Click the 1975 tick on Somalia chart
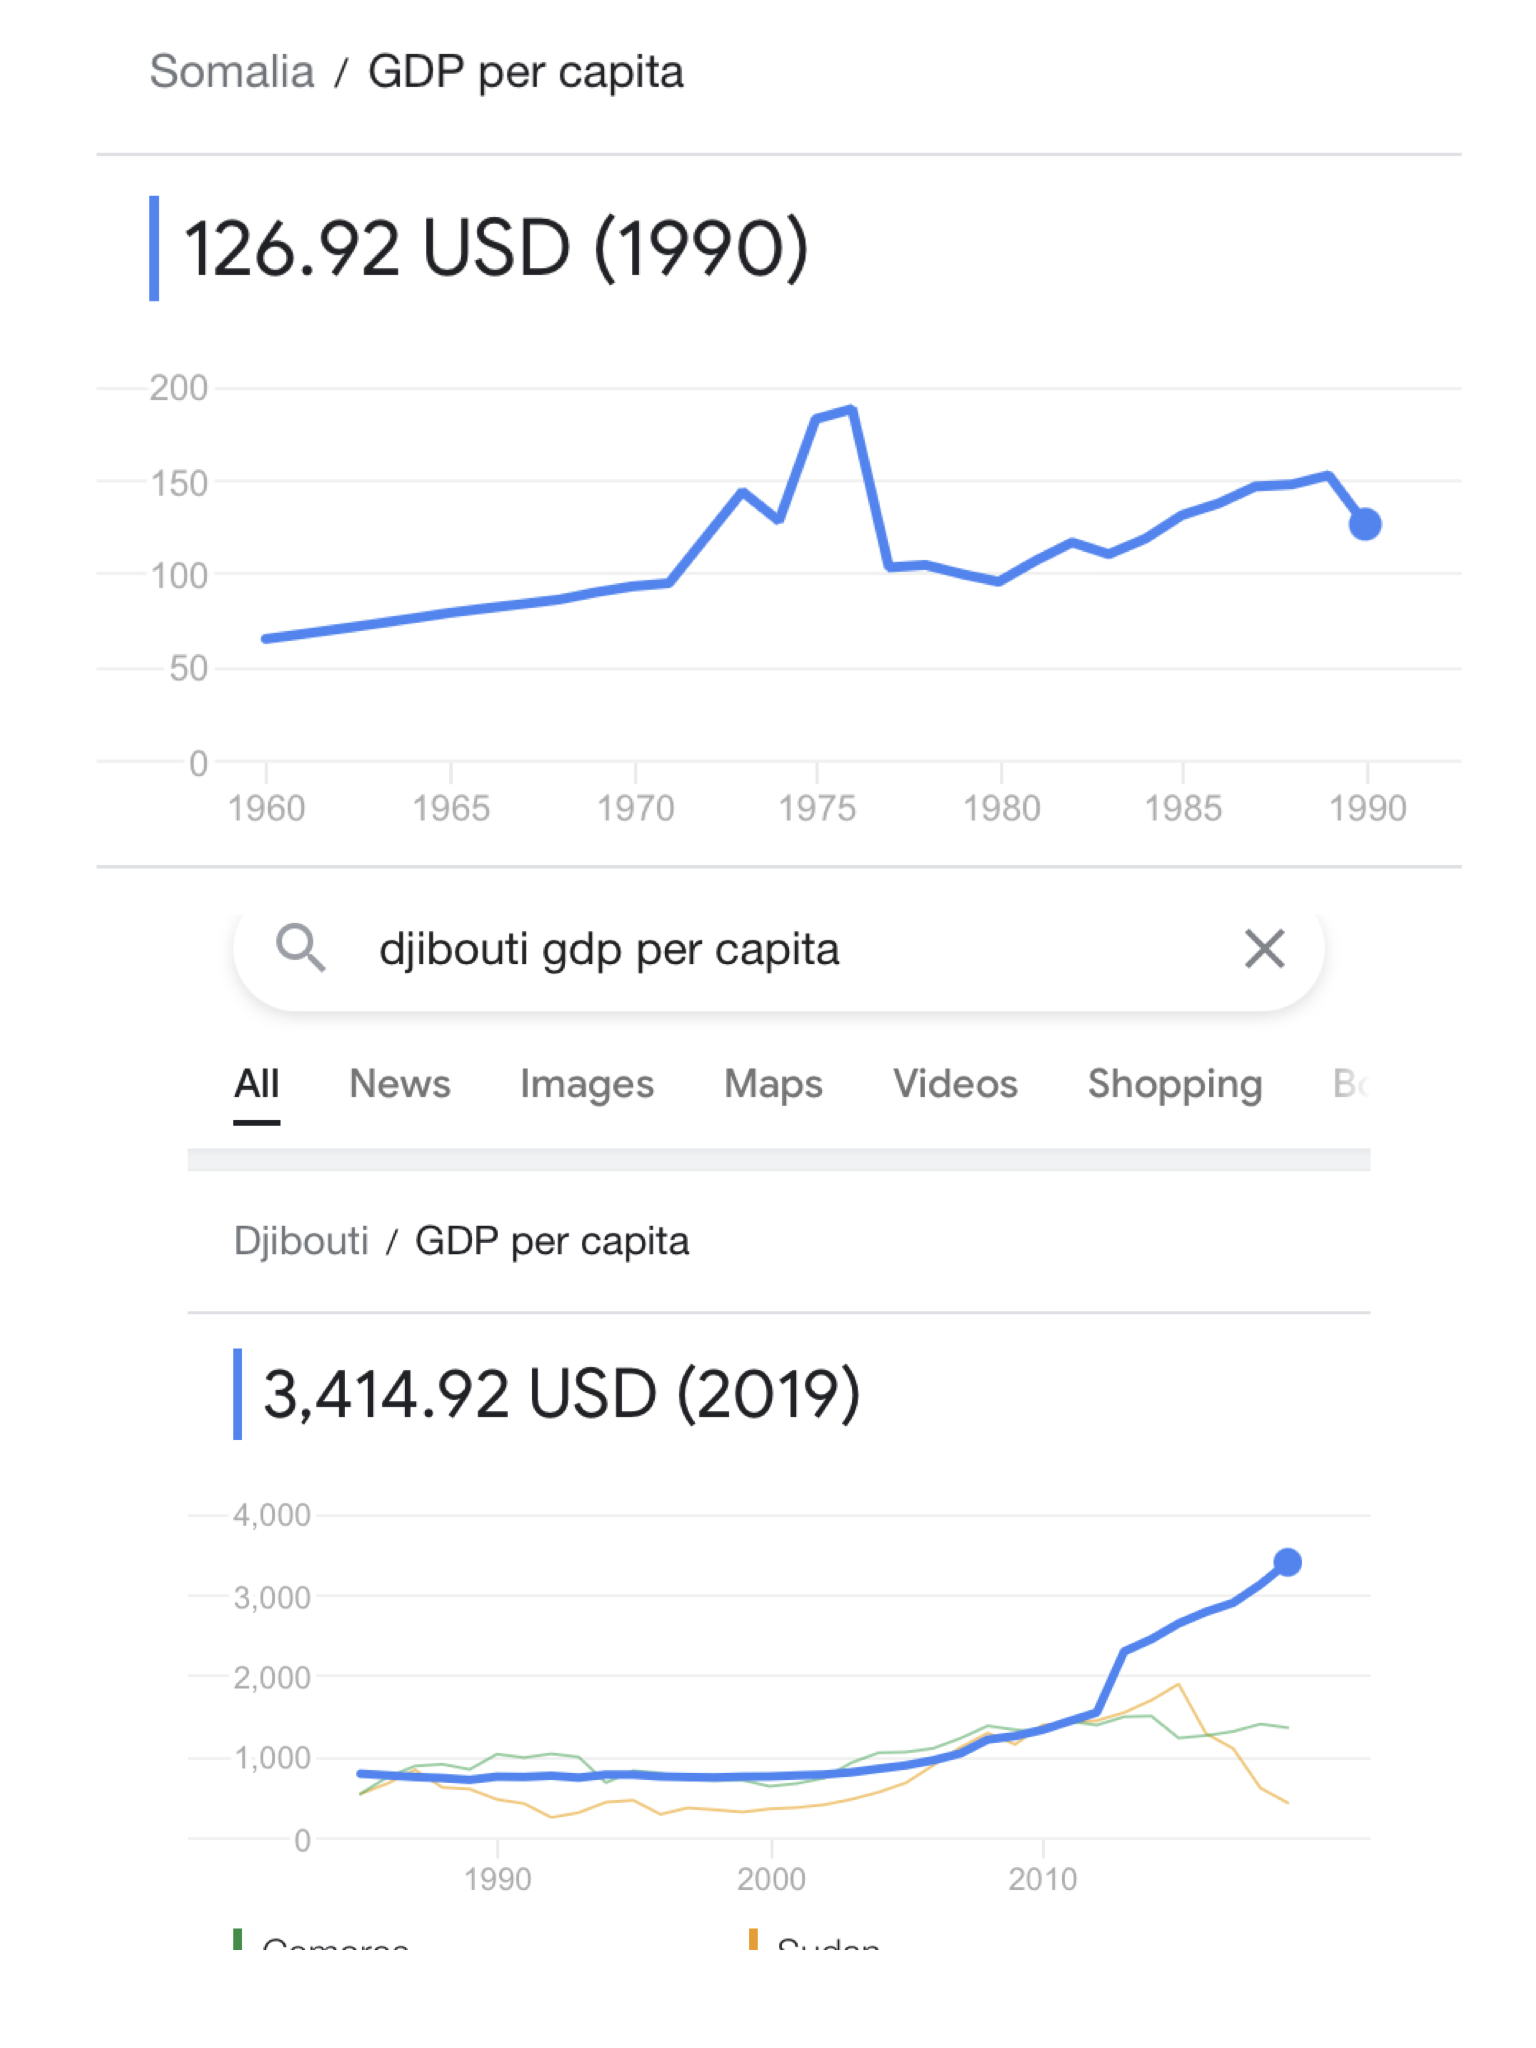The image size is (1536, 2048). (817, 807)
